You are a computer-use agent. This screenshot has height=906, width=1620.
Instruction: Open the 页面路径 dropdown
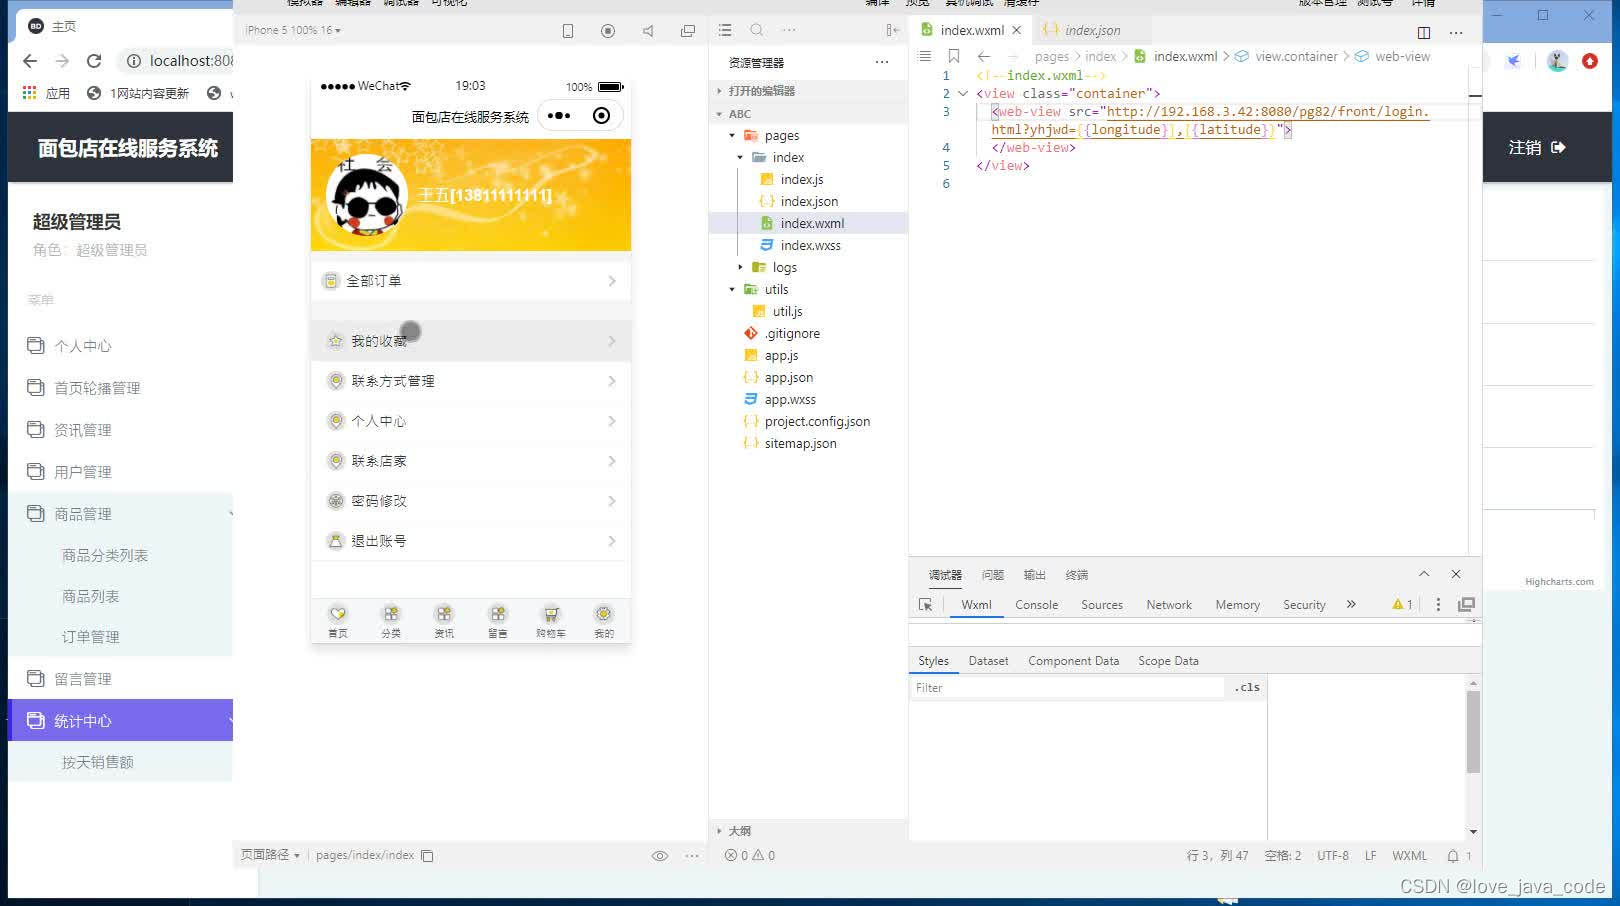270,856
